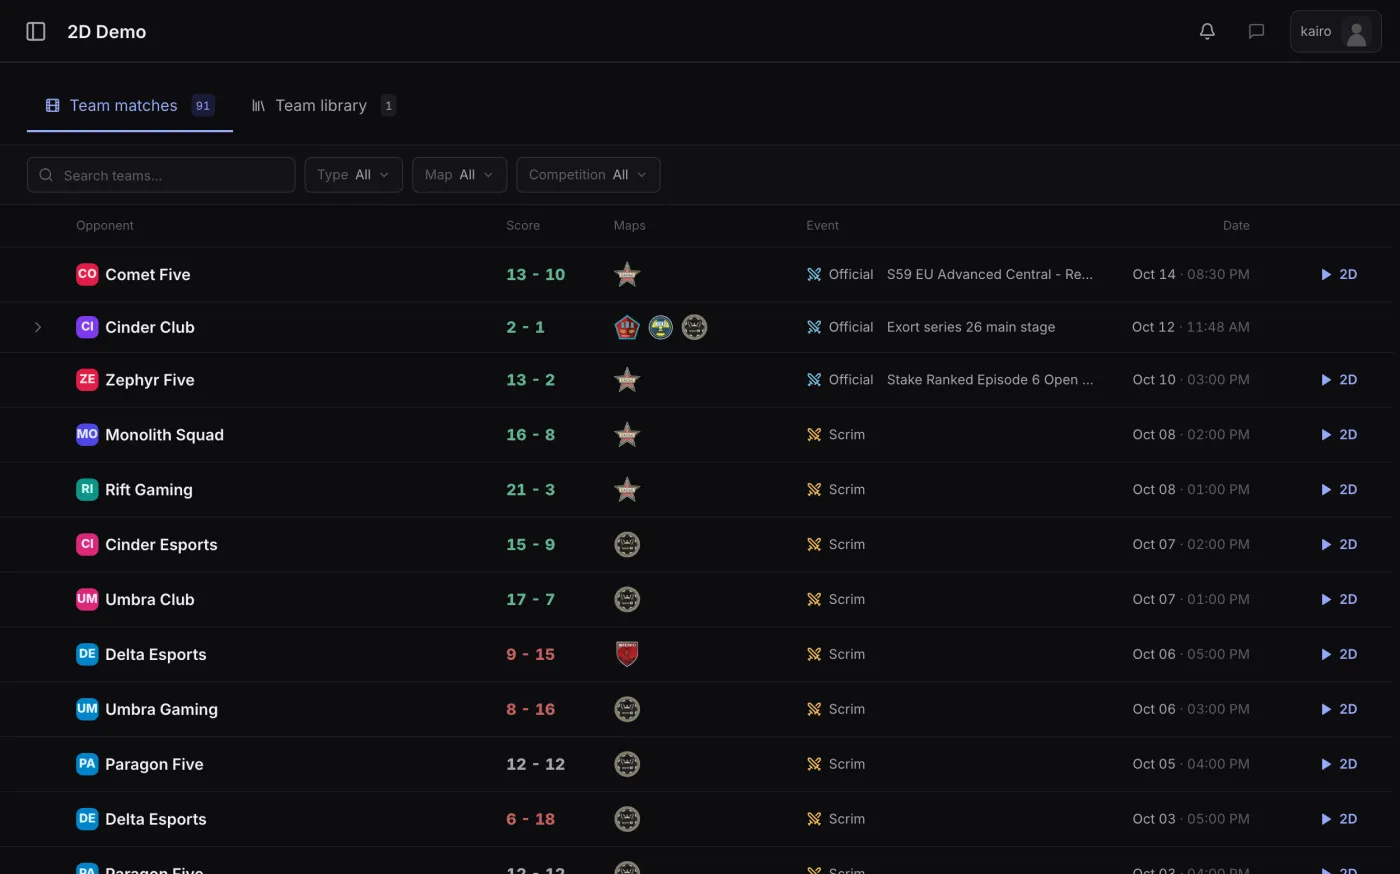Play 2D demo for Umbra Gaming match
This screenshot has height=874, width=1400.
click(x=1339, y=709)
